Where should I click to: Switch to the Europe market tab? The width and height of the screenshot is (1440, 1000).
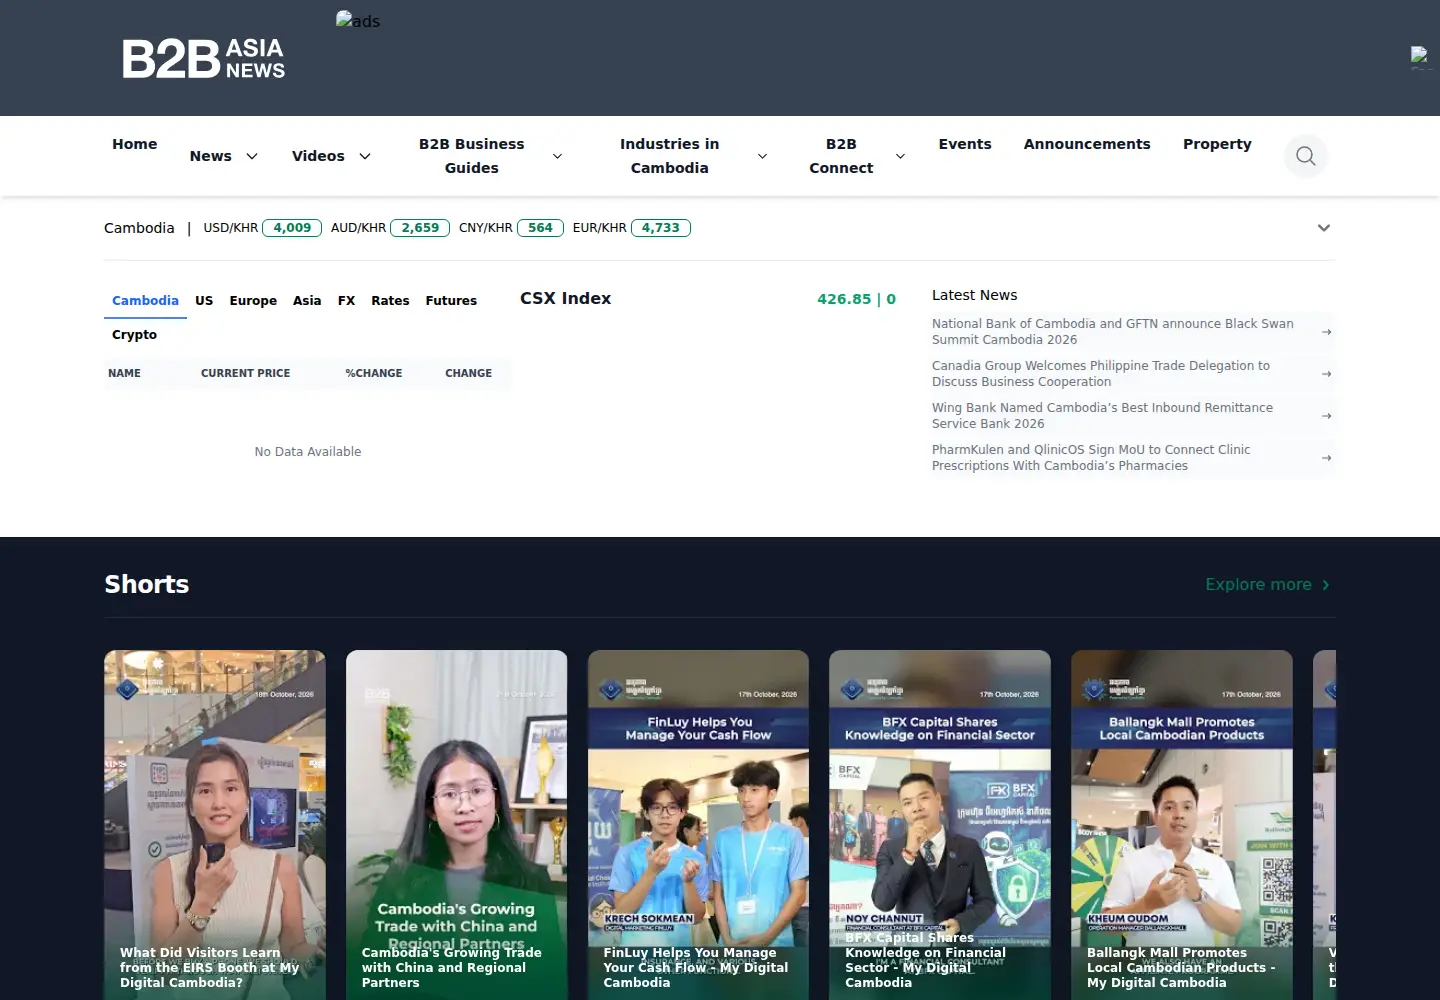253,301
